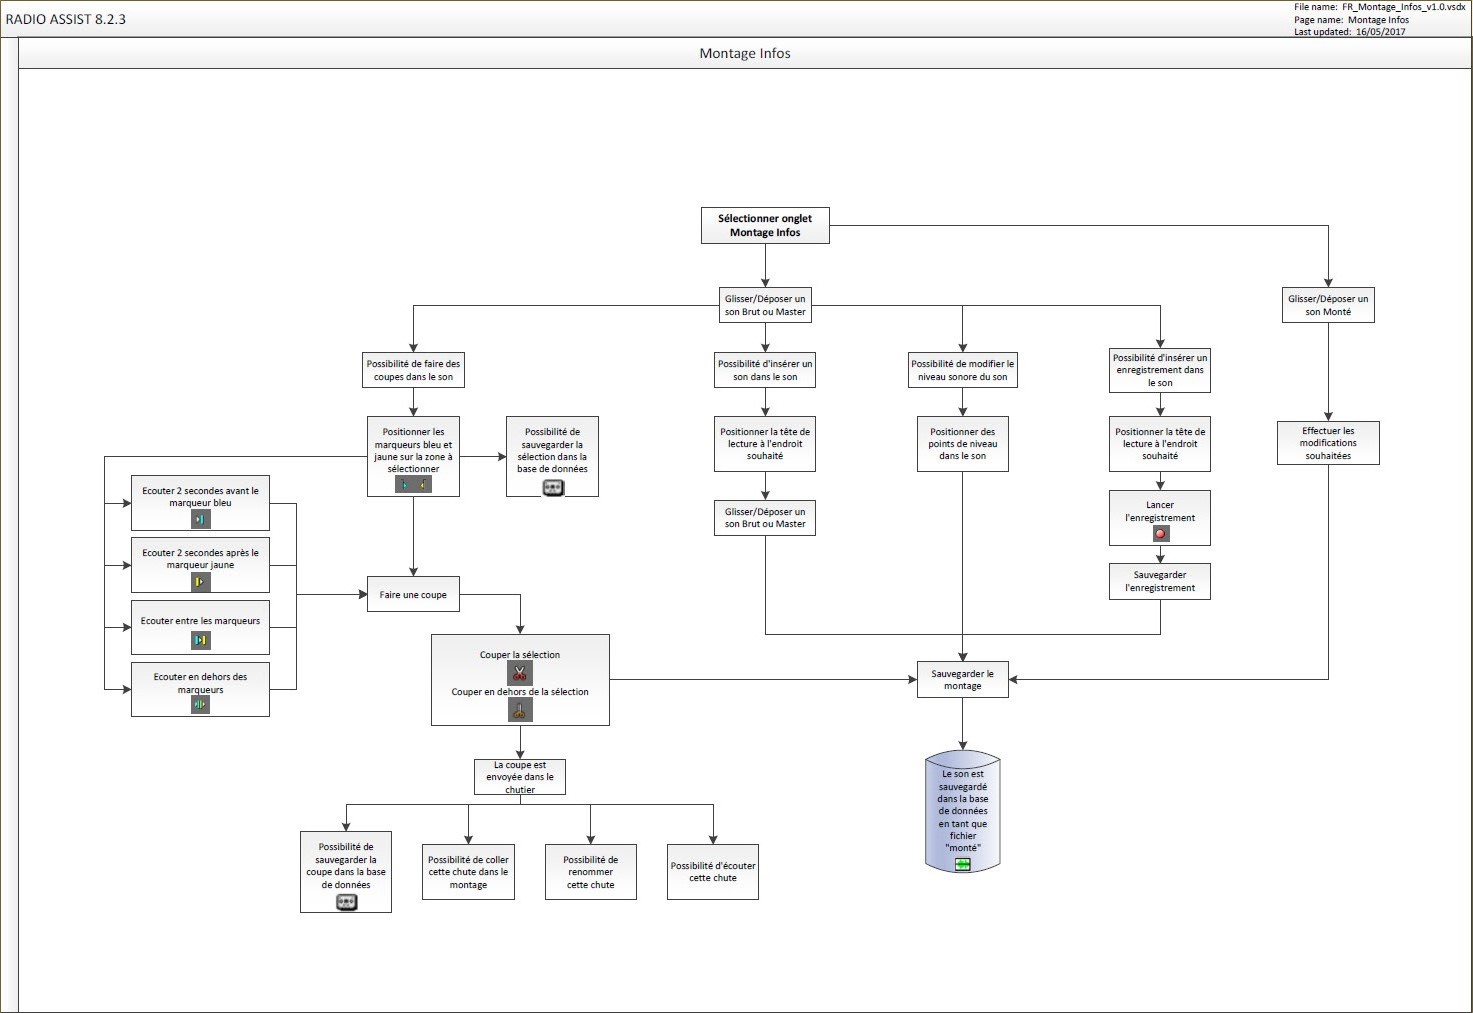Click Possibilité de modifier le niveau sonore box
Screen dimensions: 1473x1013
click(962, 370)
